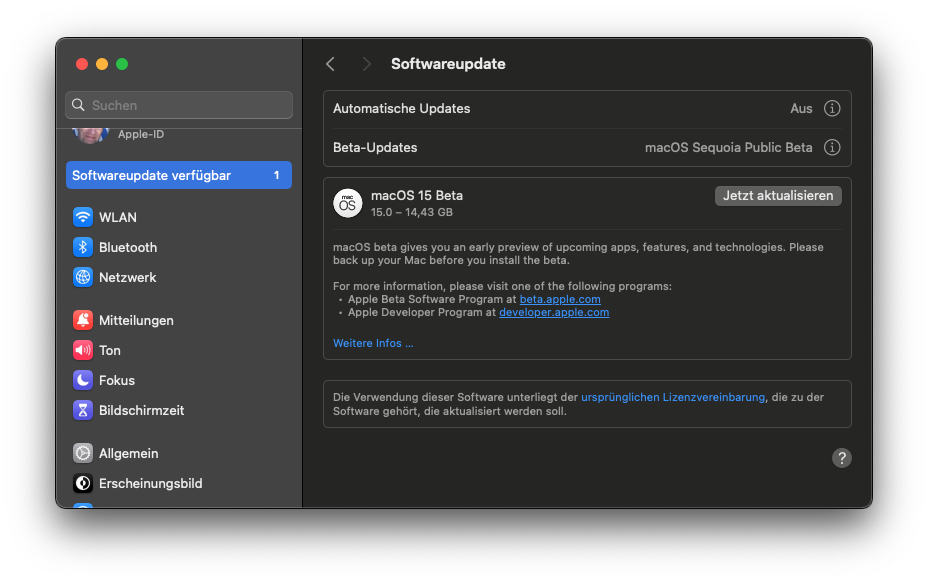Click the Suchen search field
Viewport: 928px width, 582px height.
click(179, 105)
